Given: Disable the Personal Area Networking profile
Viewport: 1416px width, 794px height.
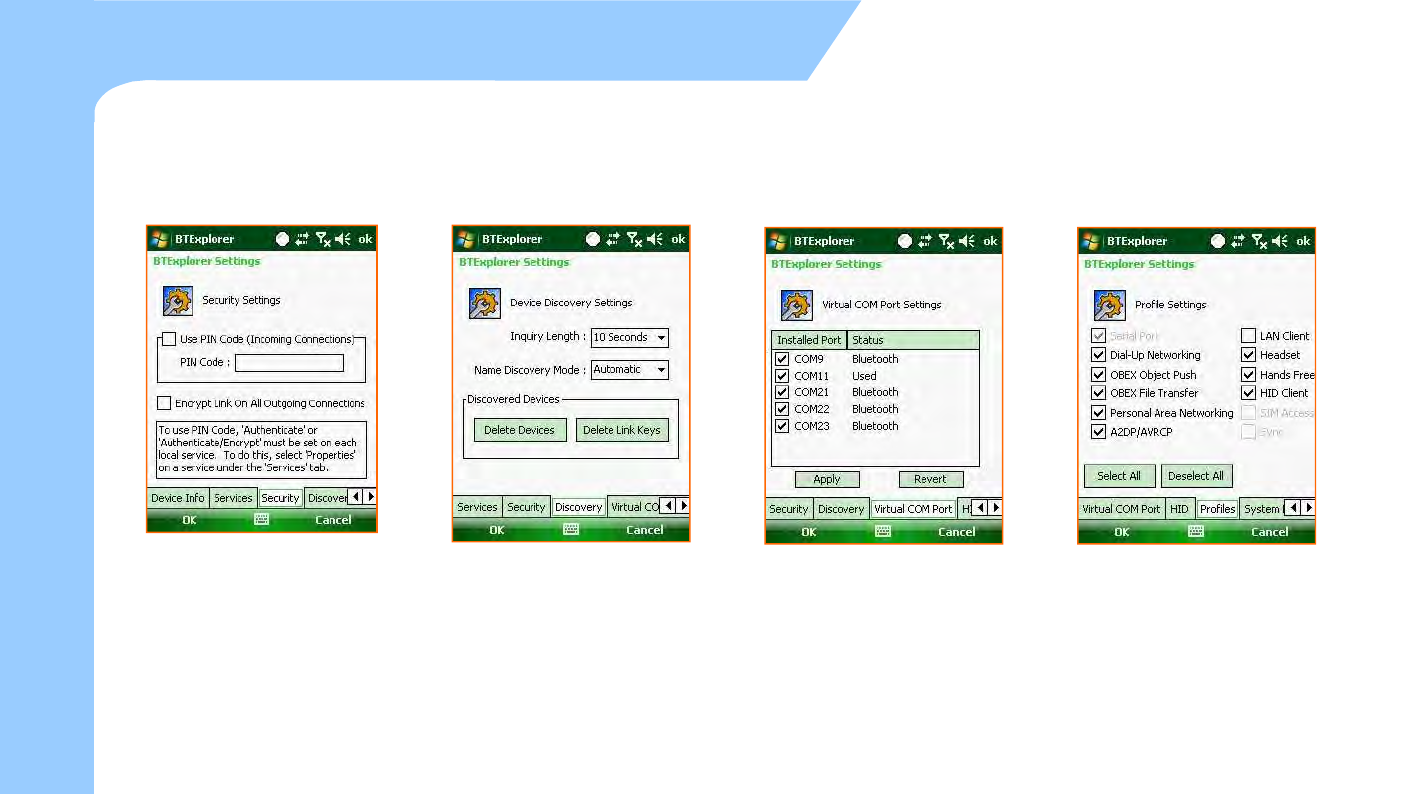Looking at the screenshot, I should (x=1098, y=413).
